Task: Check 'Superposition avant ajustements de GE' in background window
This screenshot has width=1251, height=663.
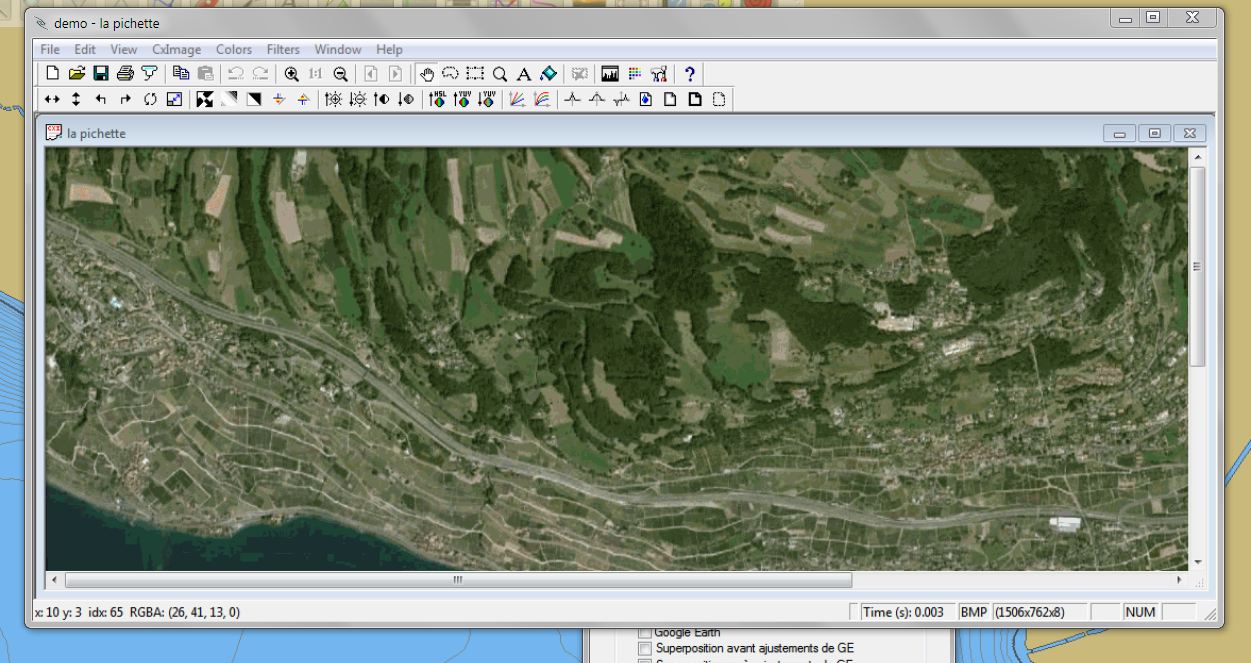Action: click(x=645, y=648)
